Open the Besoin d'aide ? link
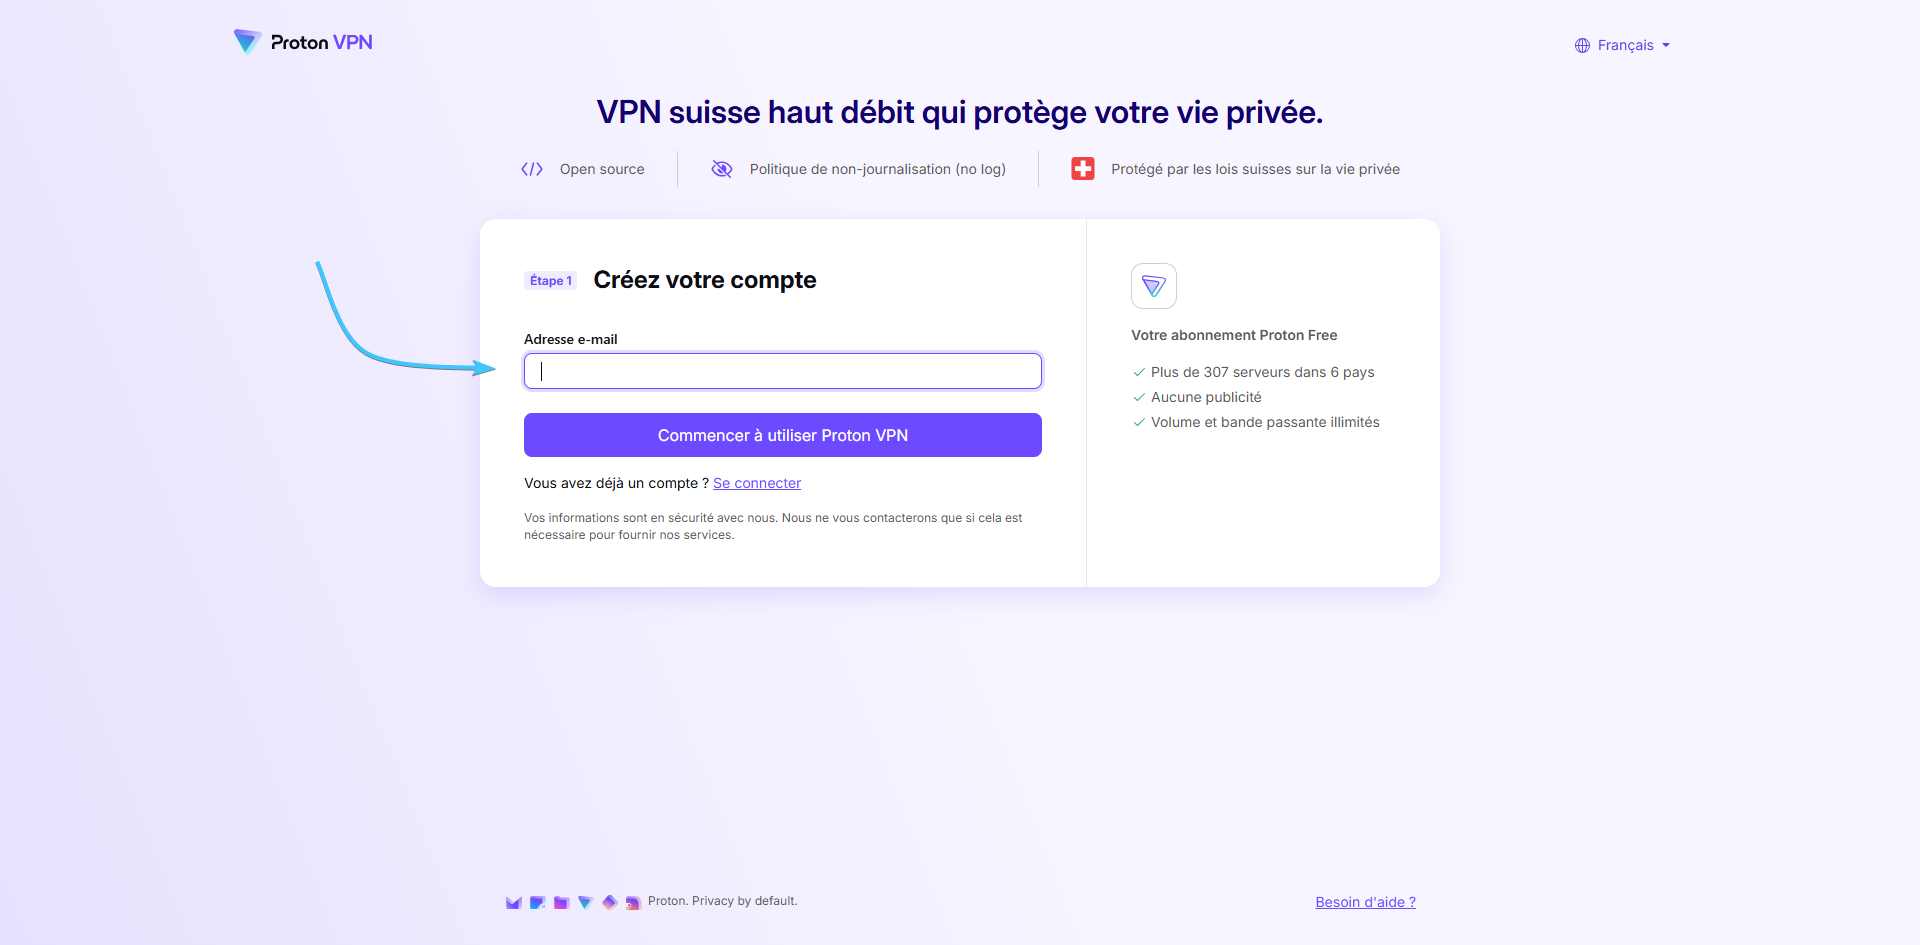This screenshot has height=945, width=1920. (1366, 902)
